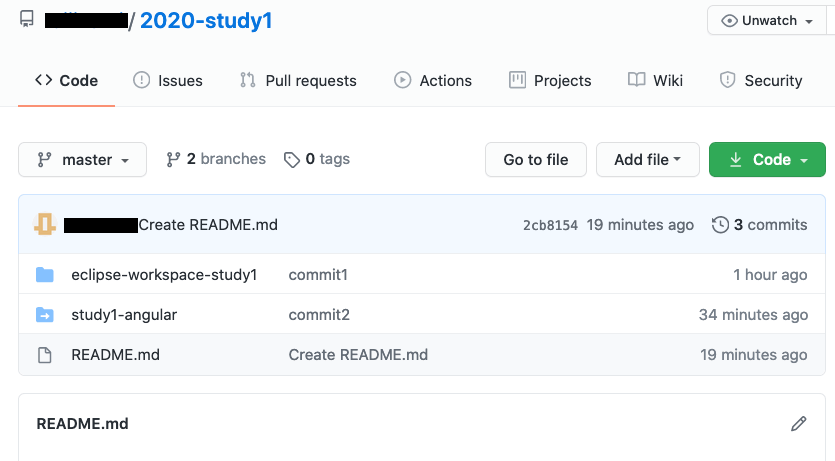Open the latest commit message Create README.md
This screenshot has width=835, height=461.
[x=208, y=225]
